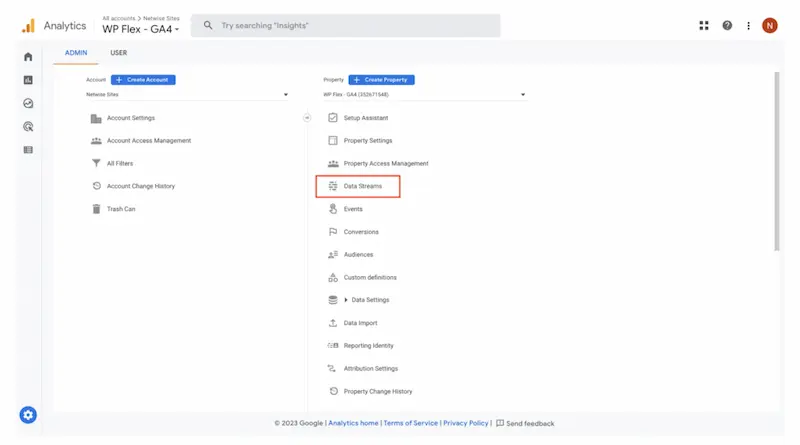Open the Home icon in left sidebar

[28, 57]
